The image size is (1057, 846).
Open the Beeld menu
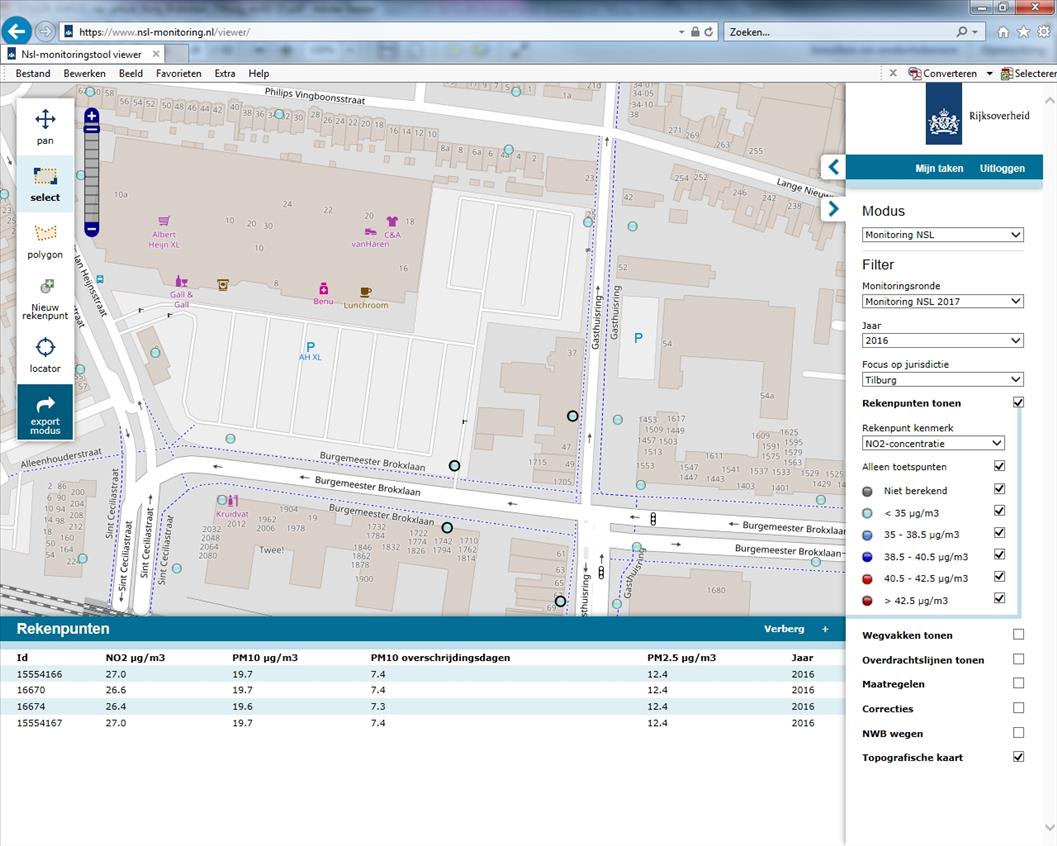click(x=131, y=73)
